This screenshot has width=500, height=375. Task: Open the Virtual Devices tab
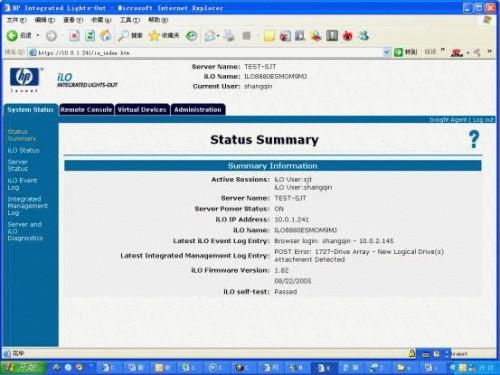click(x=142, y=110)
